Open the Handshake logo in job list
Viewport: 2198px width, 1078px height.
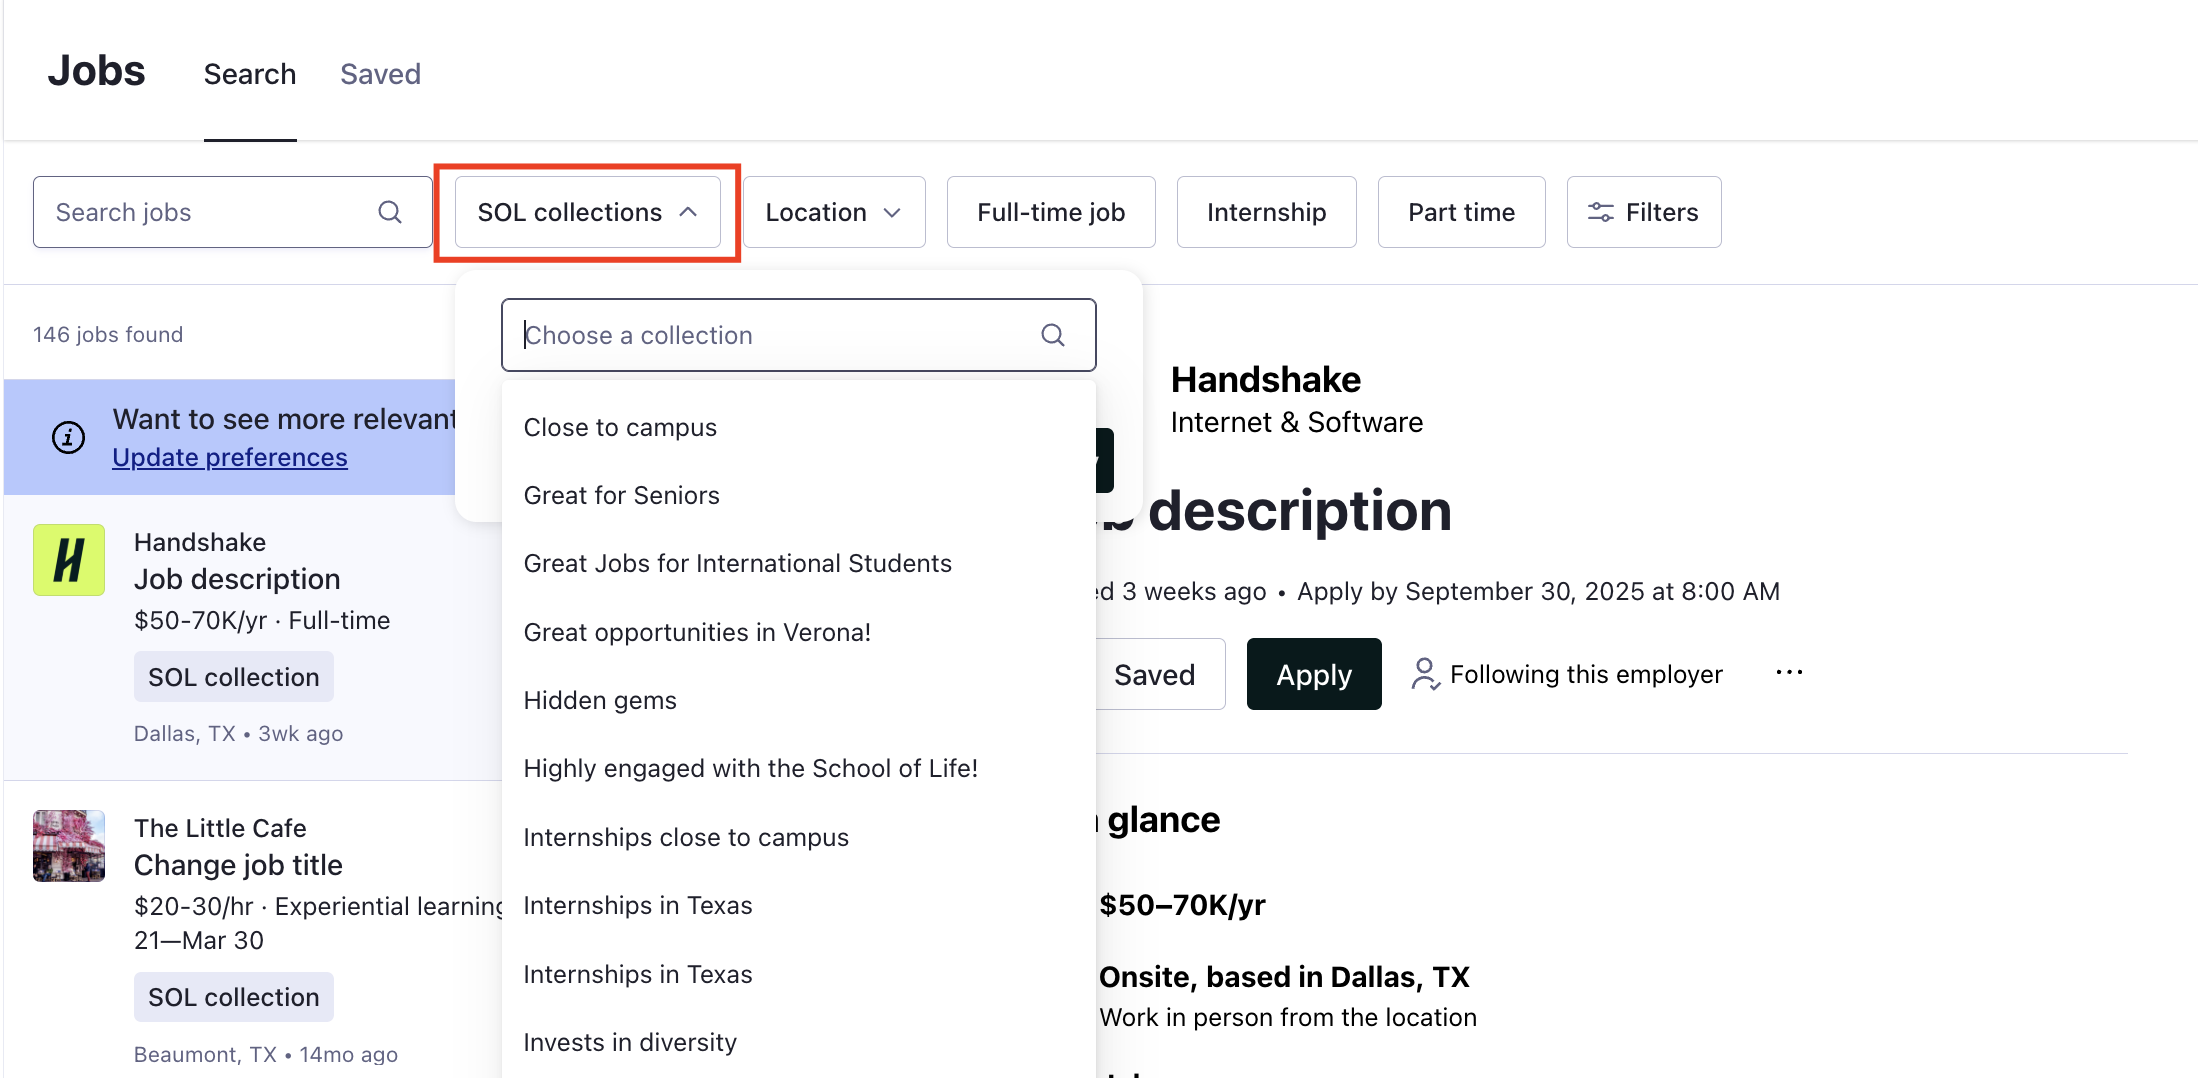pyautogui.click(x=69, y=560)
